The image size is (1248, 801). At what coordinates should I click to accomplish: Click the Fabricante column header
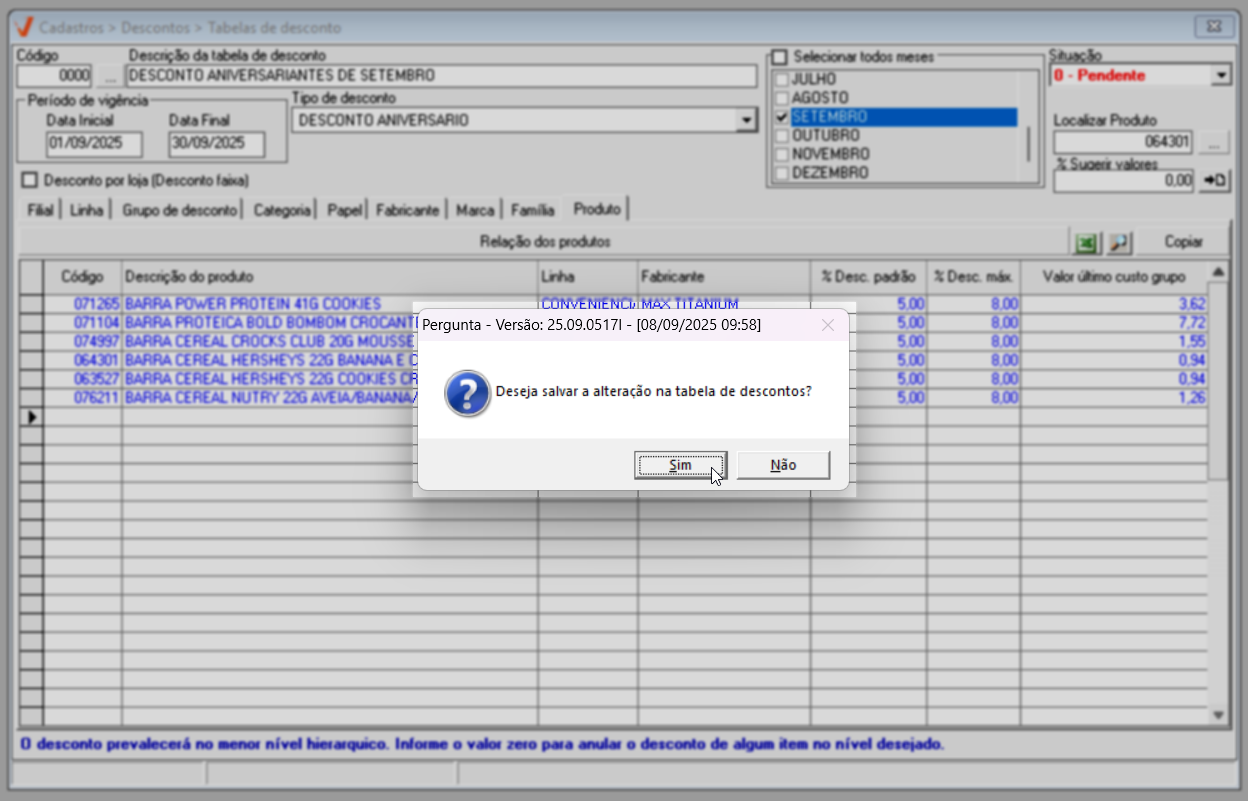[x=724, y=276]
